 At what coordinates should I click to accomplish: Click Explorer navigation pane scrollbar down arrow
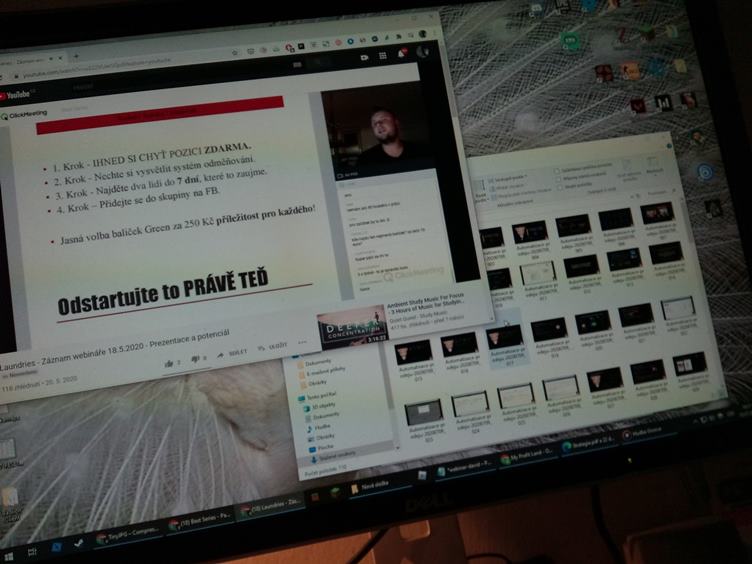(398, 447)
